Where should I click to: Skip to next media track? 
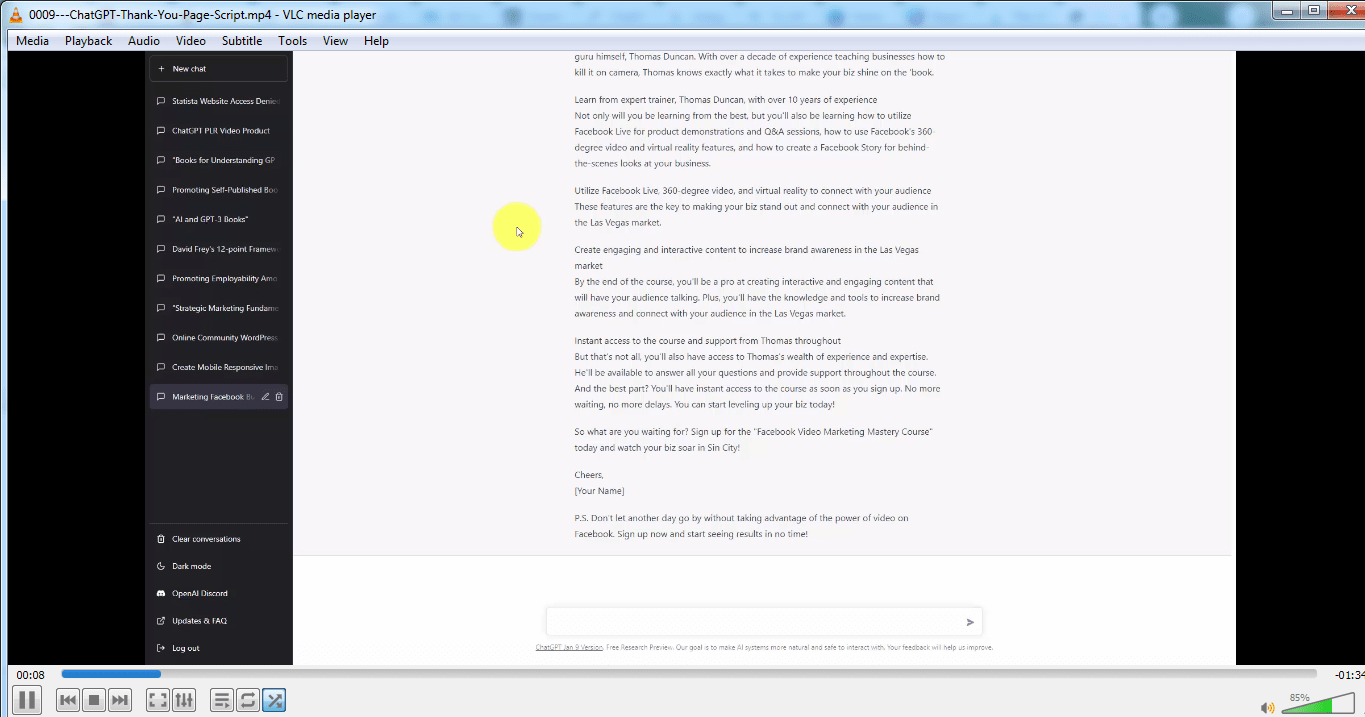pos(119,700)
